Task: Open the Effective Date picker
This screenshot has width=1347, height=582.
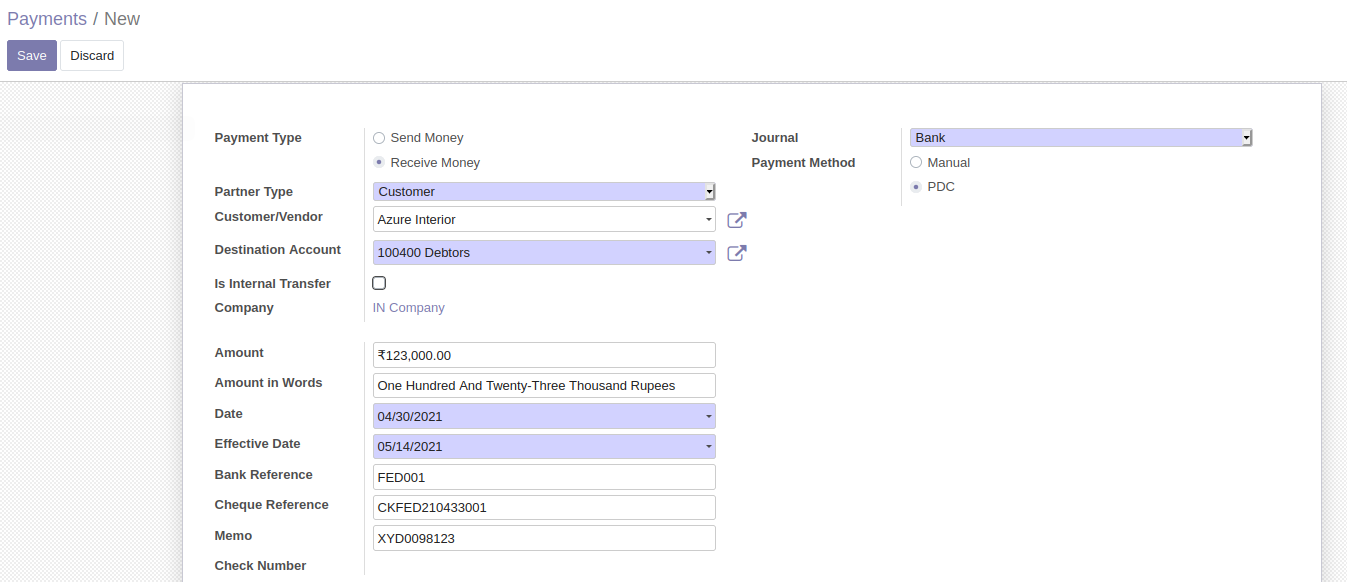Action: pos(544,446)
